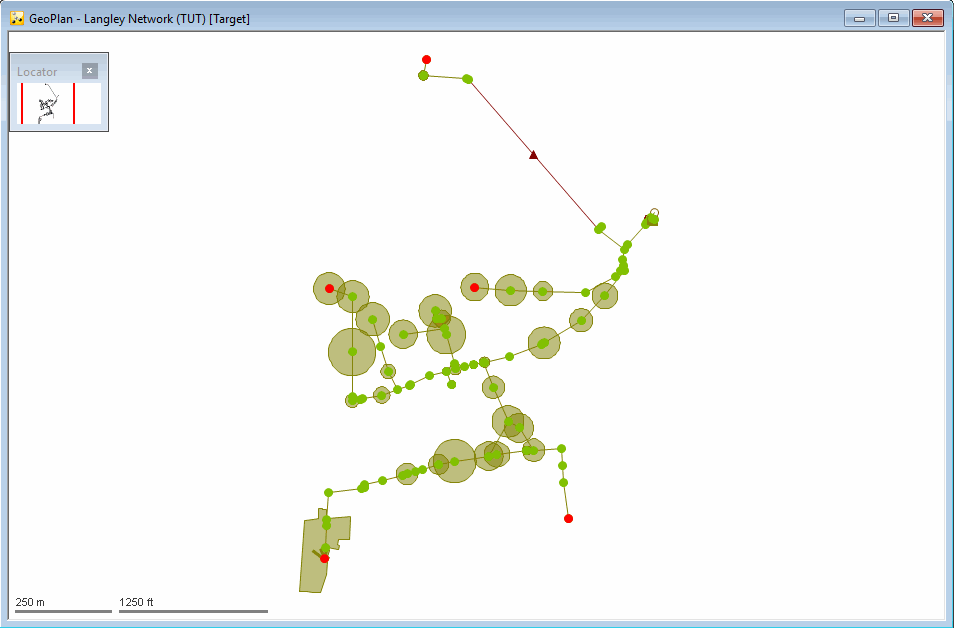This screenshot has height=628, width=954.
Task: Click the 1250 ft scale bar
Action: coord(193,611)
